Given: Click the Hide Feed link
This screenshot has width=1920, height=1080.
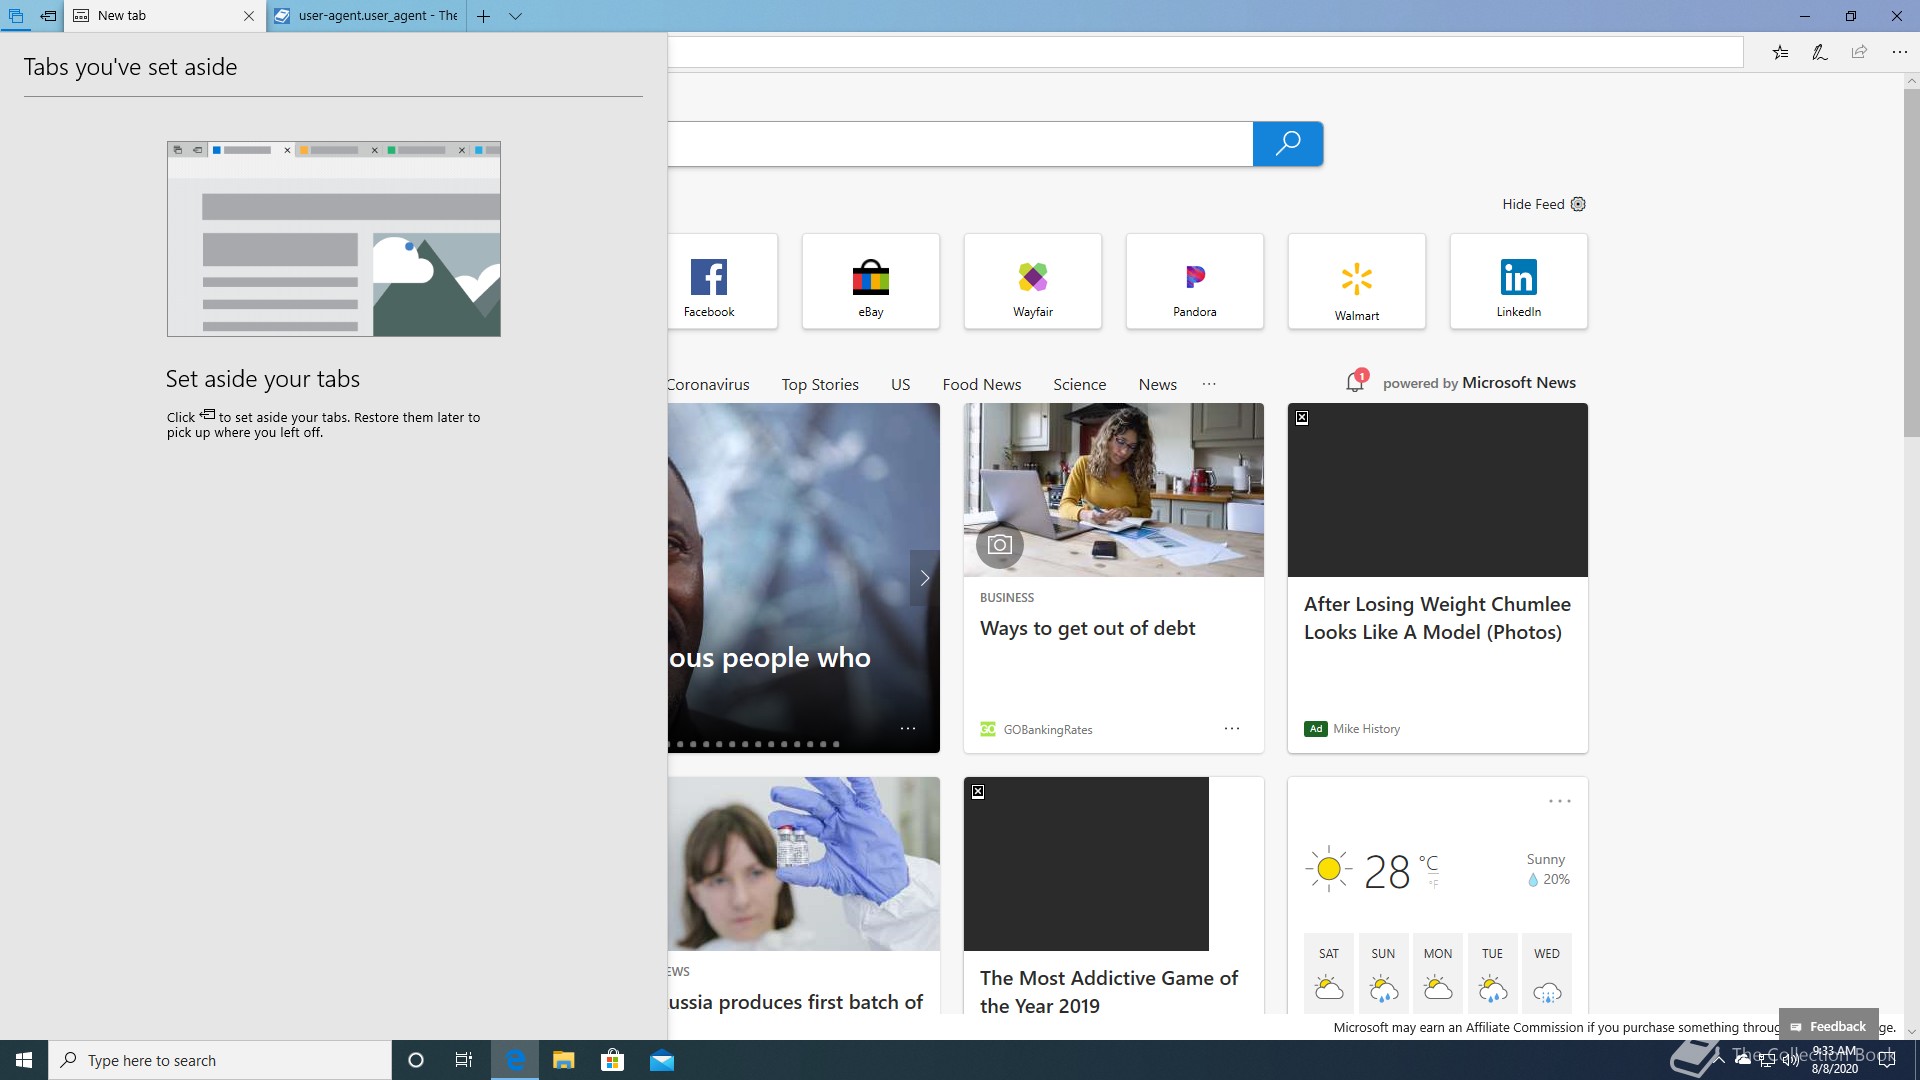Looking at the screenshot, I should click(x=1533, y=204).
